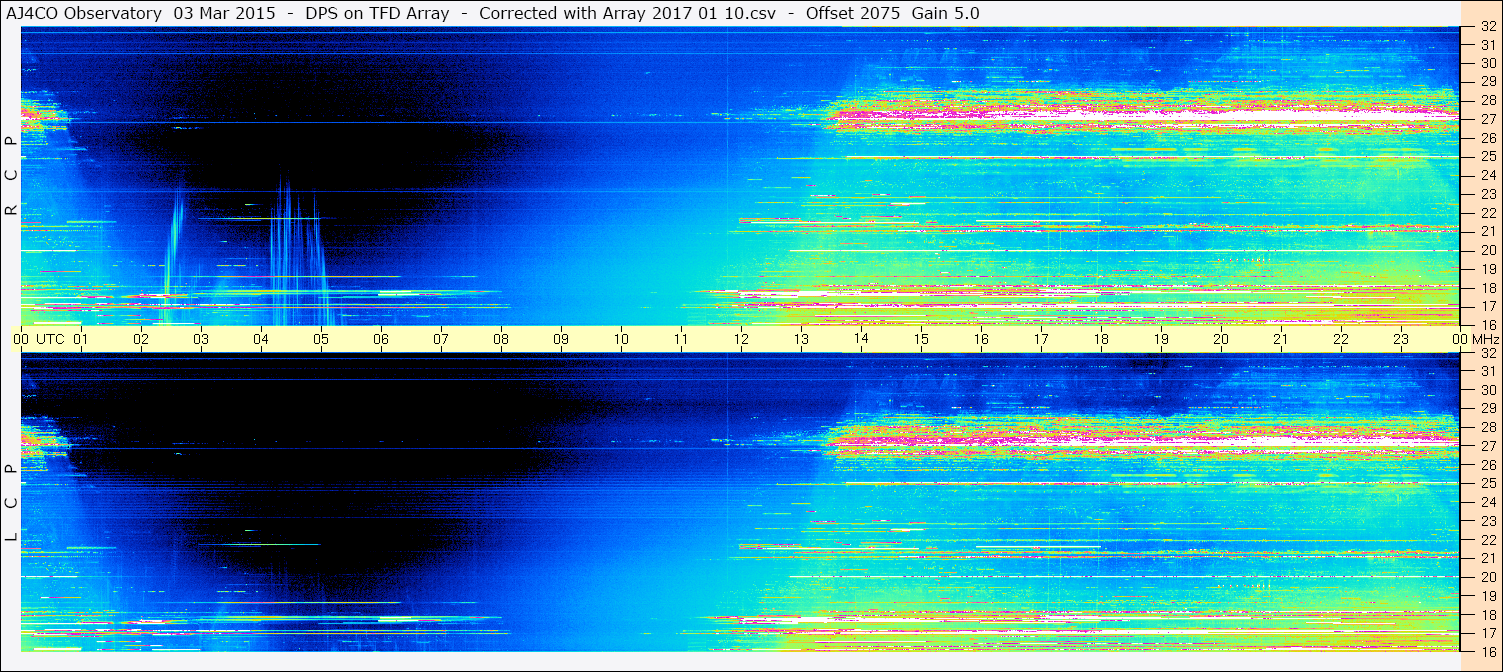Click the 18 MHz tick label, LCP panel
The width and height of the screenshot is (1503, 672).
pyautogui.click(x=1487, y=615)
